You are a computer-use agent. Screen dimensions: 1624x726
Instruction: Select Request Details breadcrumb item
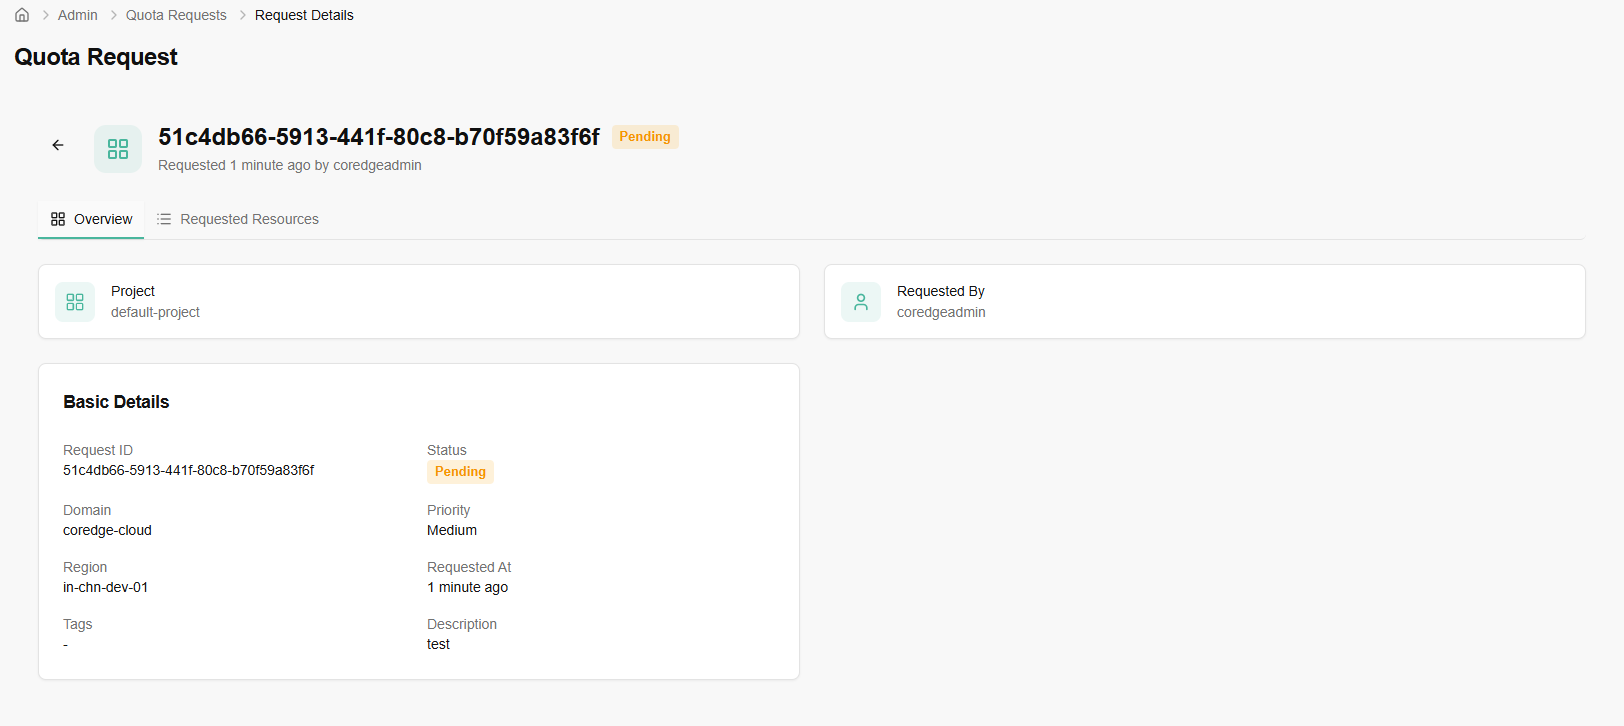coord(304,15)
